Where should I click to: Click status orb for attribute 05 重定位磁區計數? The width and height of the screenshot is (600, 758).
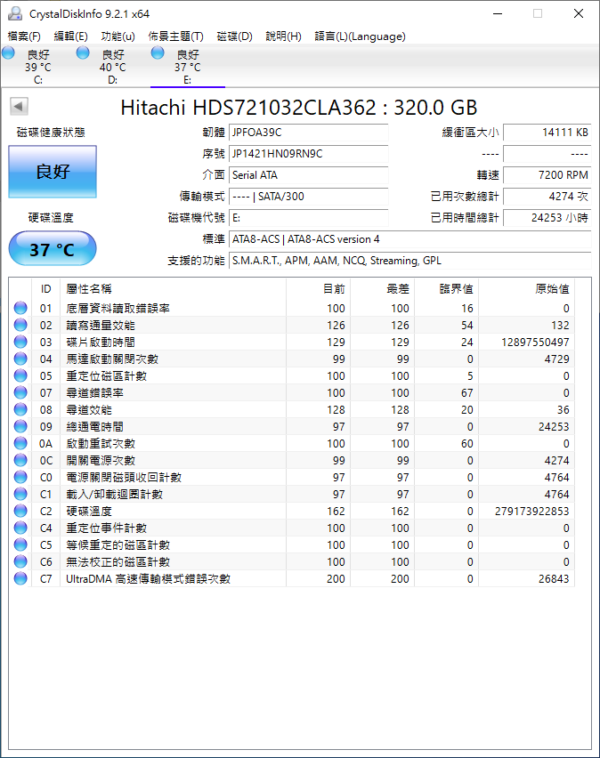(x=20, y=376)
